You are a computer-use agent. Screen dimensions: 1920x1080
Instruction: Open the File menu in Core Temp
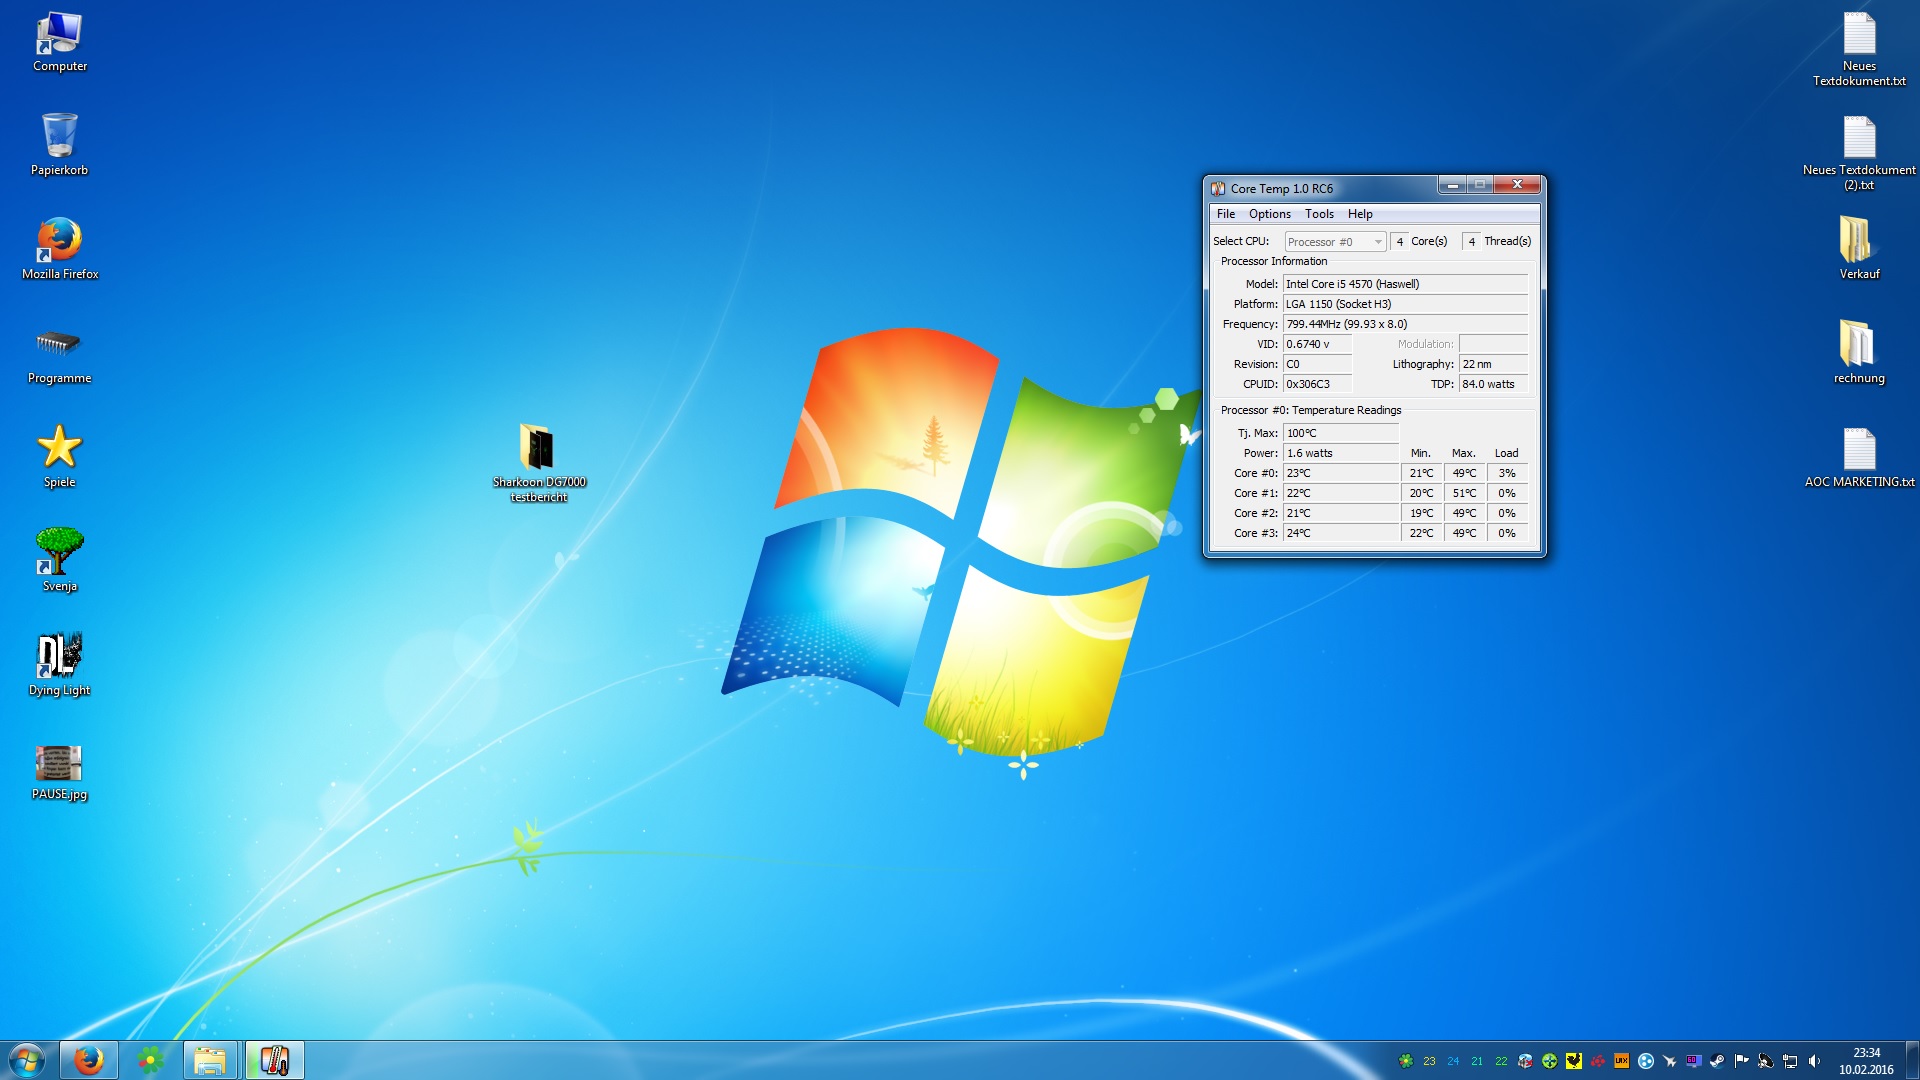pos(1226,214)
